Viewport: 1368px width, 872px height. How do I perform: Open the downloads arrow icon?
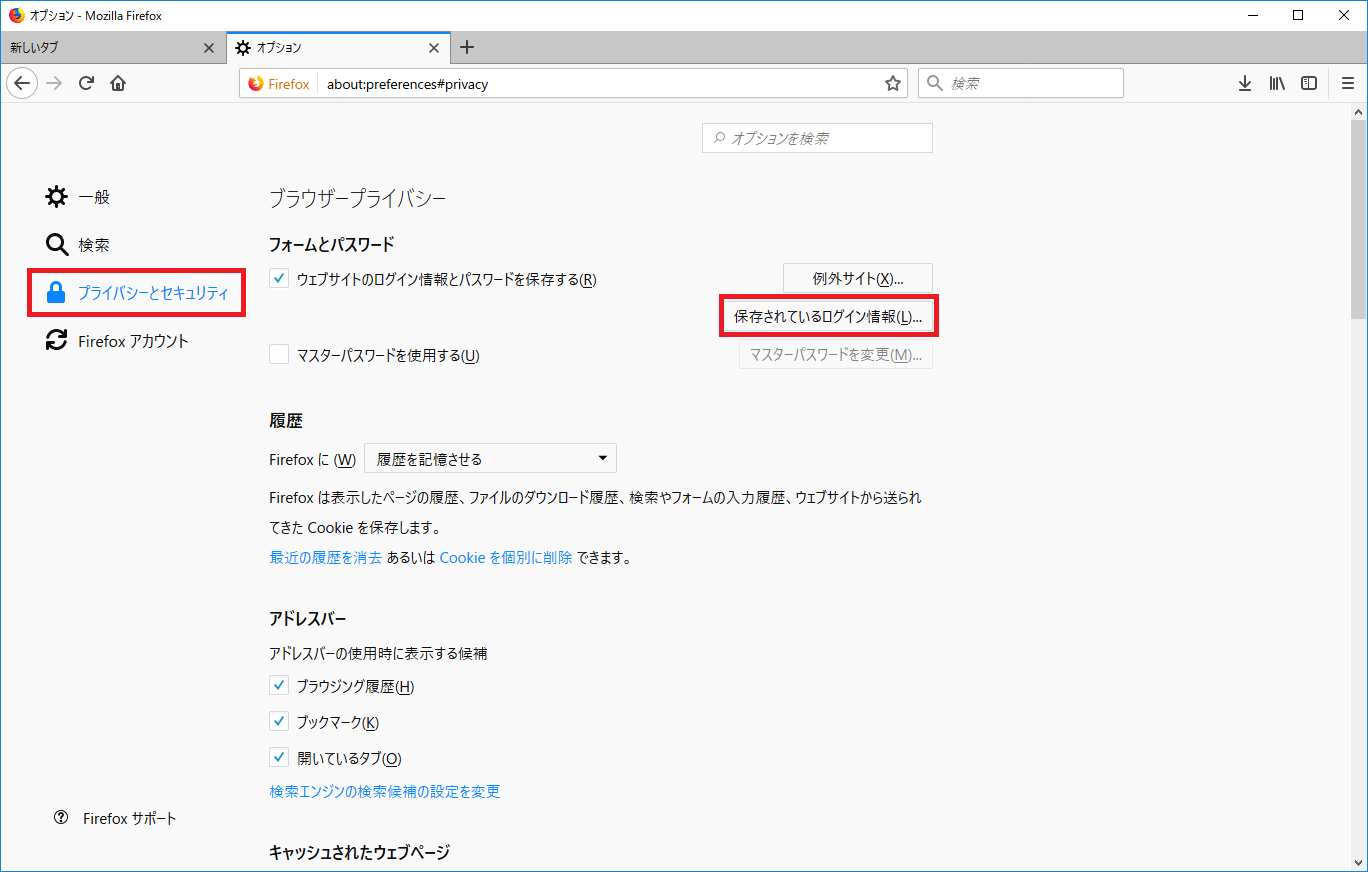click(x=1245, y=83)
